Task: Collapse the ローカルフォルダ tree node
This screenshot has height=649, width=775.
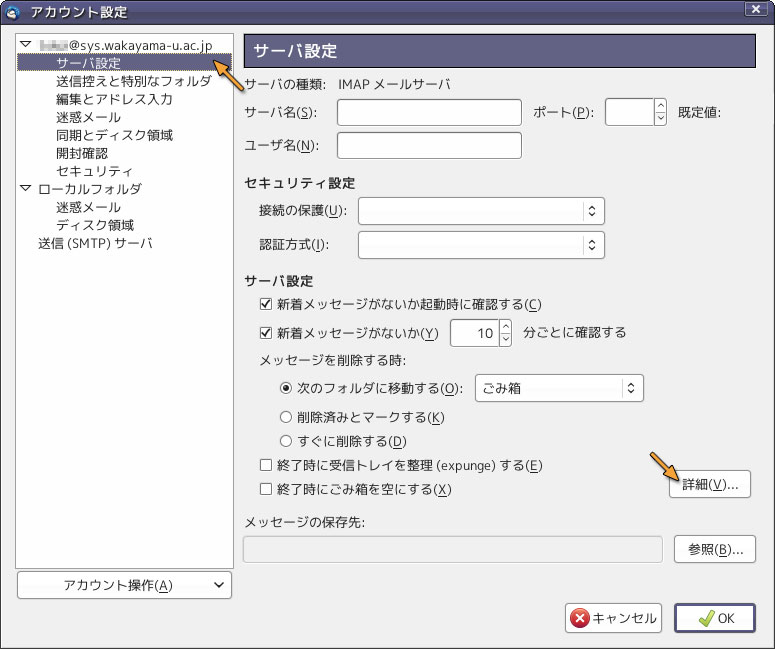Action: (x=25, y=188)
